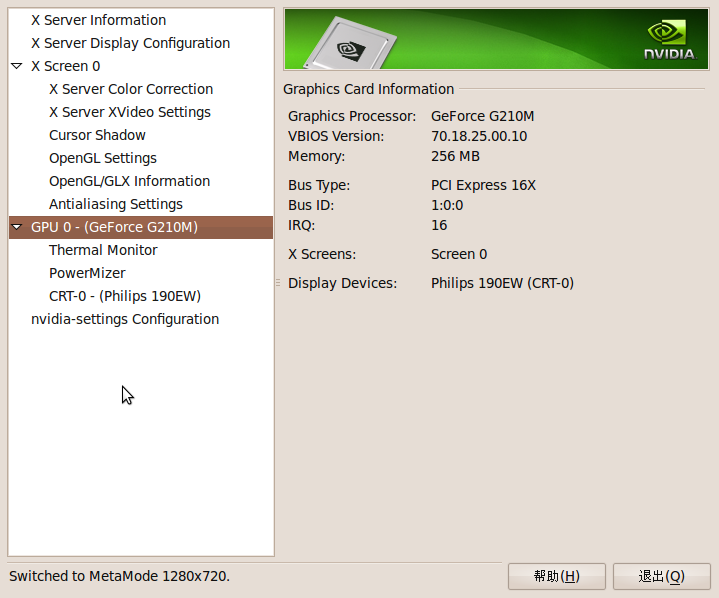Viewport: 719px width, 598px height.
Task: Click the IRQ: label
Action: [x=301, y=225]
